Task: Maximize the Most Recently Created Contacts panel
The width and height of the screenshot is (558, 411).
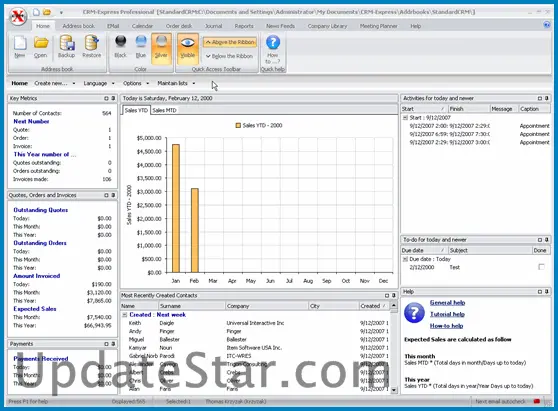Action: 387,295
